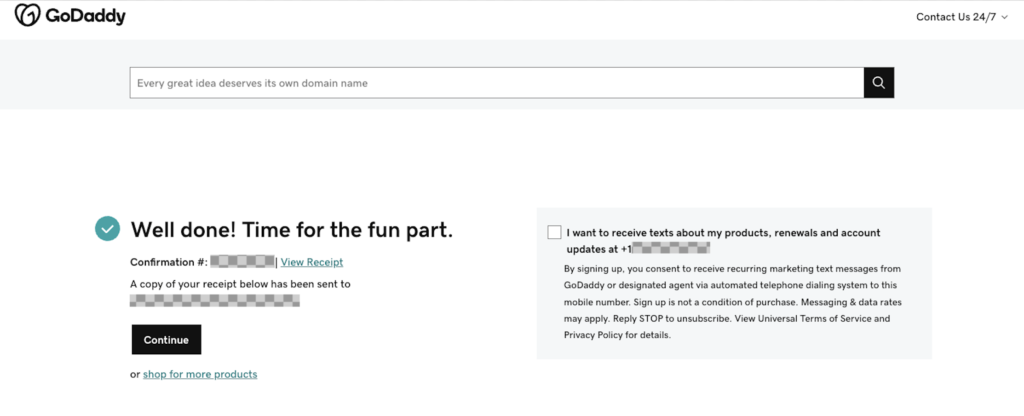The height and width of the screenshot is (416, 1024).
Task: Click the 'I want to receive texts' label
Action: click(x=722, y=233)
